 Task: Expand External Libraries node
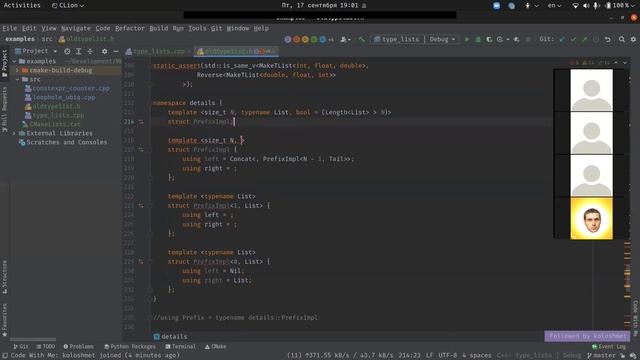[x=14, y=133]
